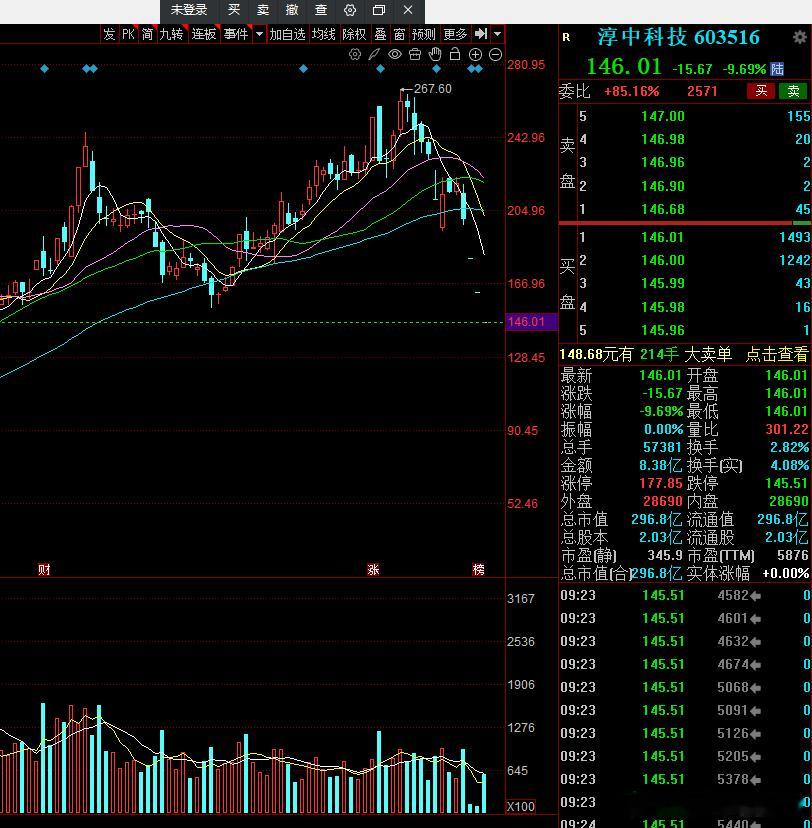
Task: Click the leftmost blue diamond event marker
Action: pyautogui.click(x=44, y=69)
